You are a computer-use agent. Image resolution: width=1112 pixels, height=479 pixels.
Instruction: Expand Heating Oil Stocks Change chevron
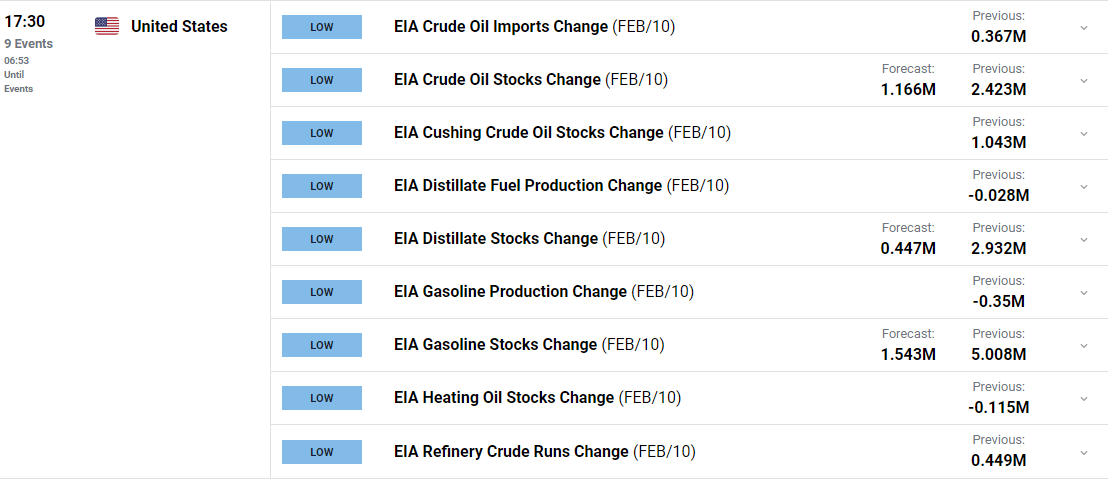click(x=1084, y=399)
